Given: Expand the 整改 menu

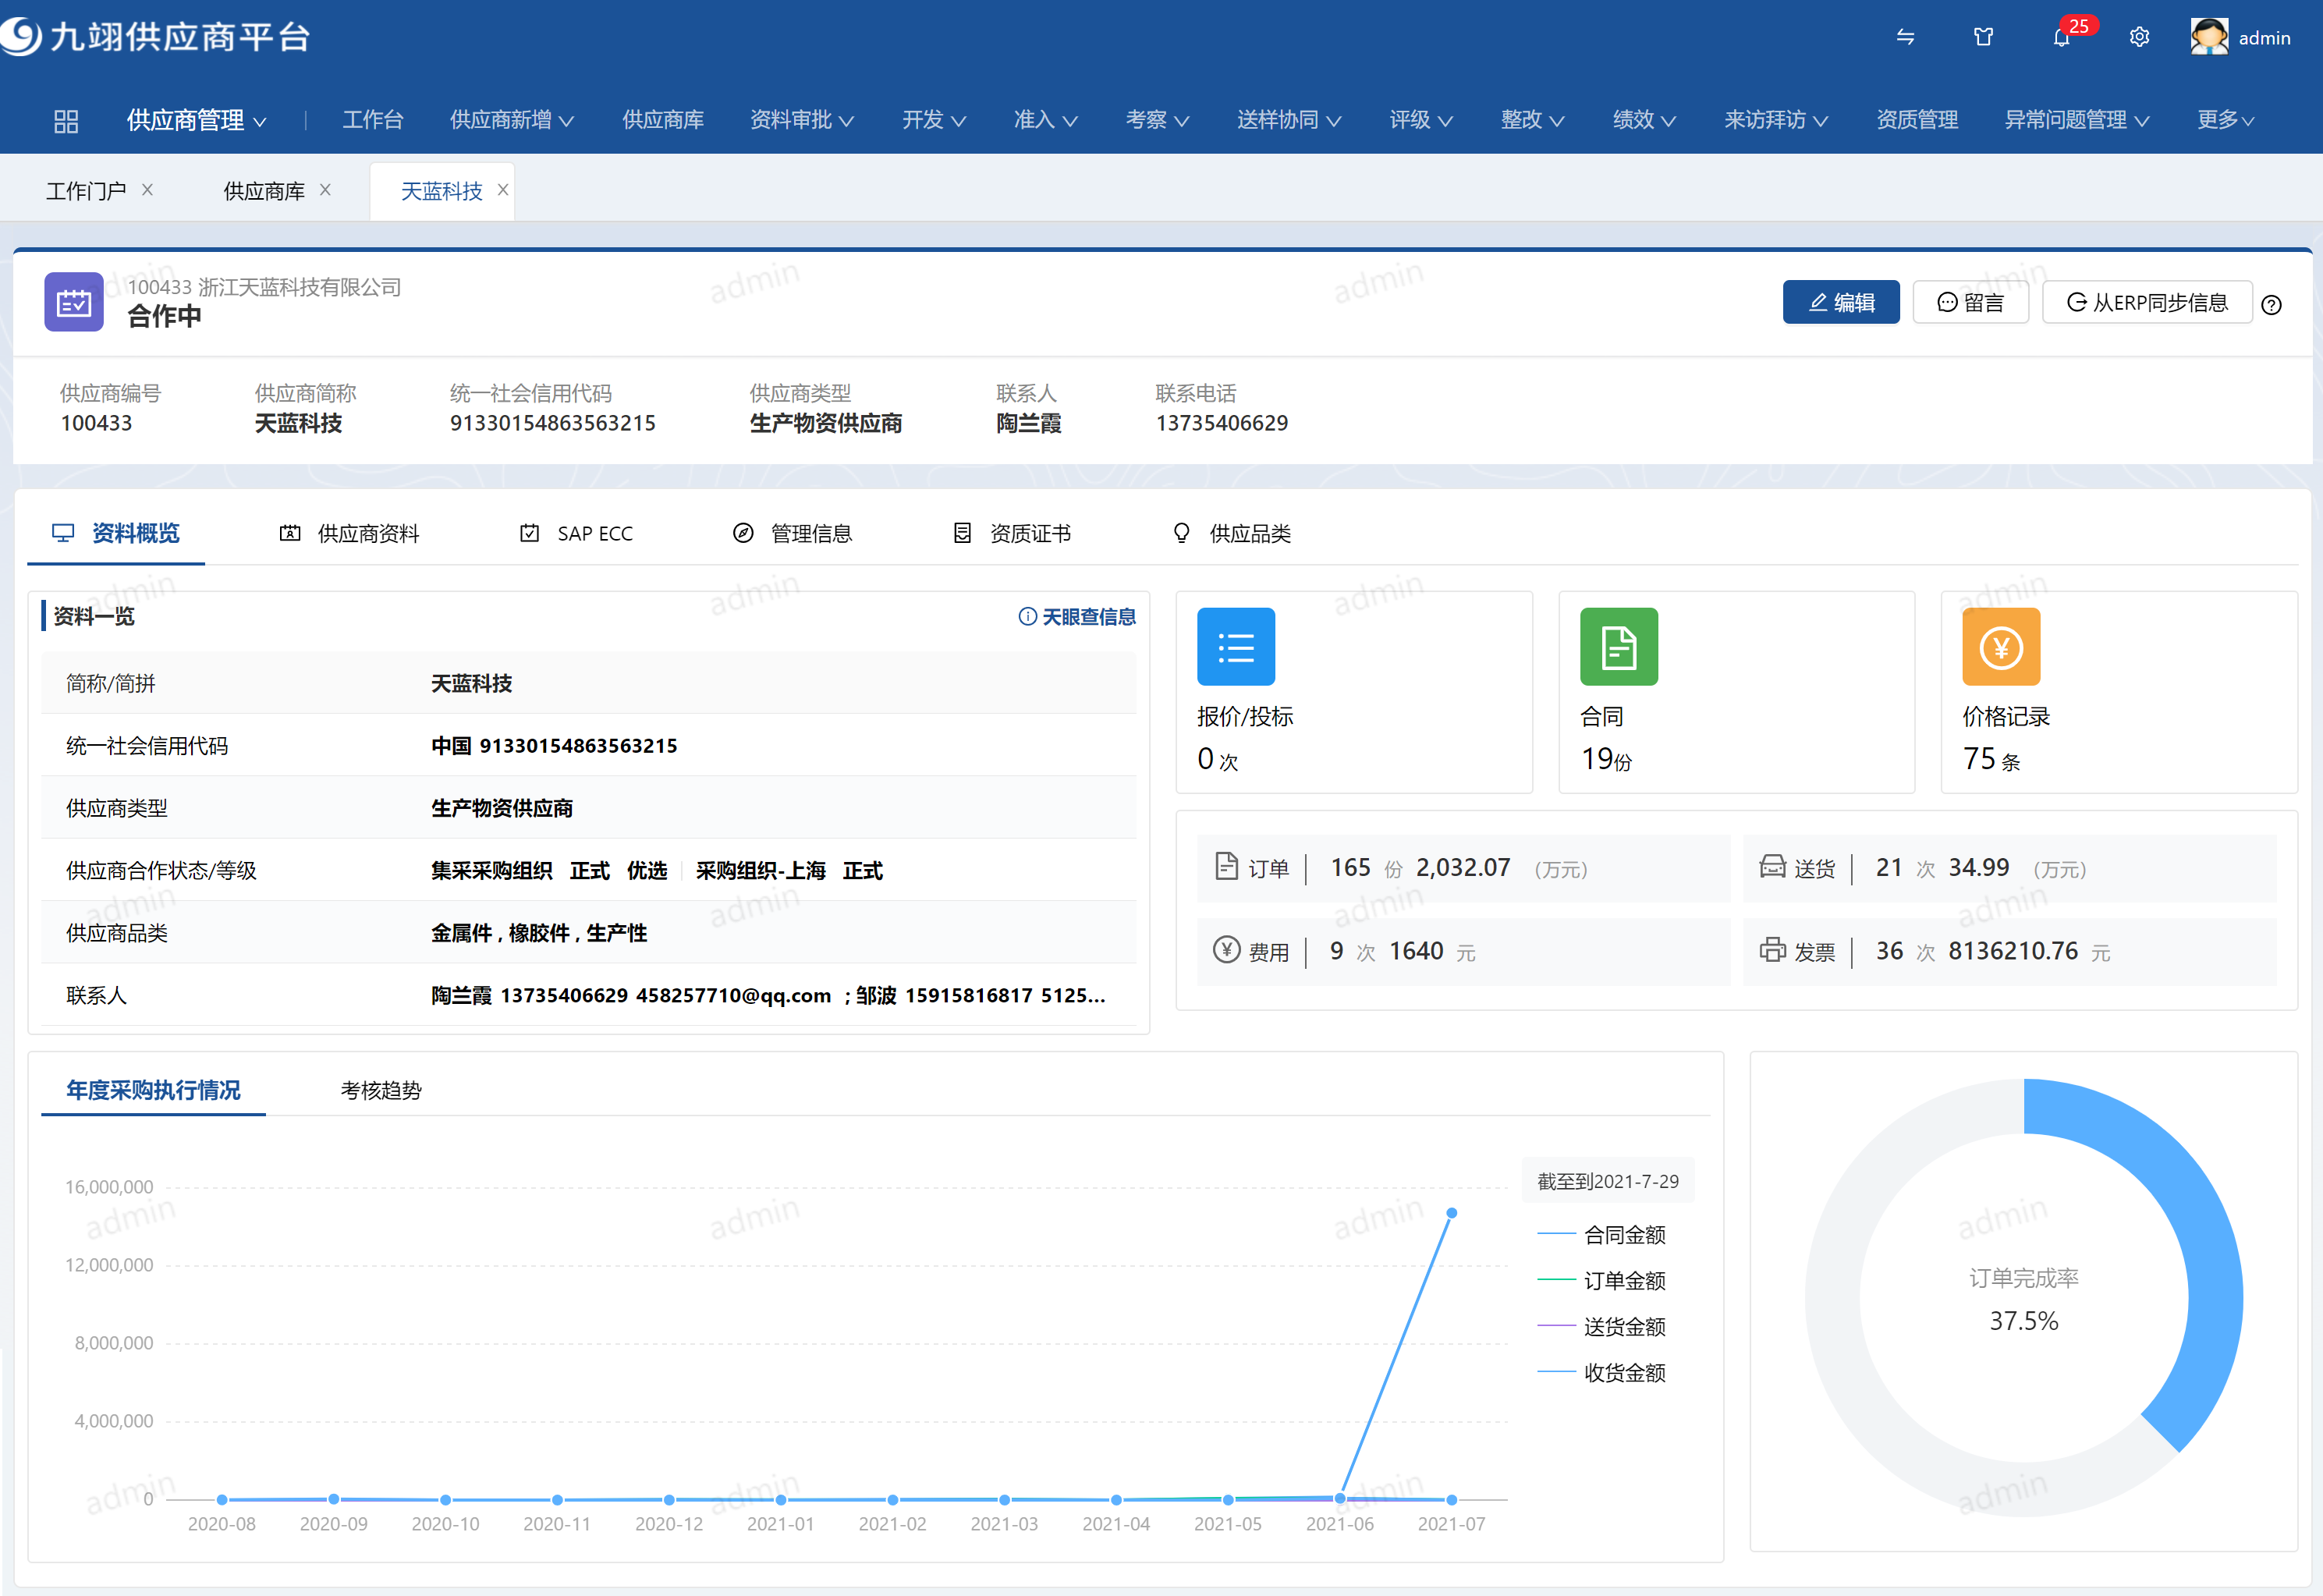Looking at the screenshot, I should (1533, 120).
